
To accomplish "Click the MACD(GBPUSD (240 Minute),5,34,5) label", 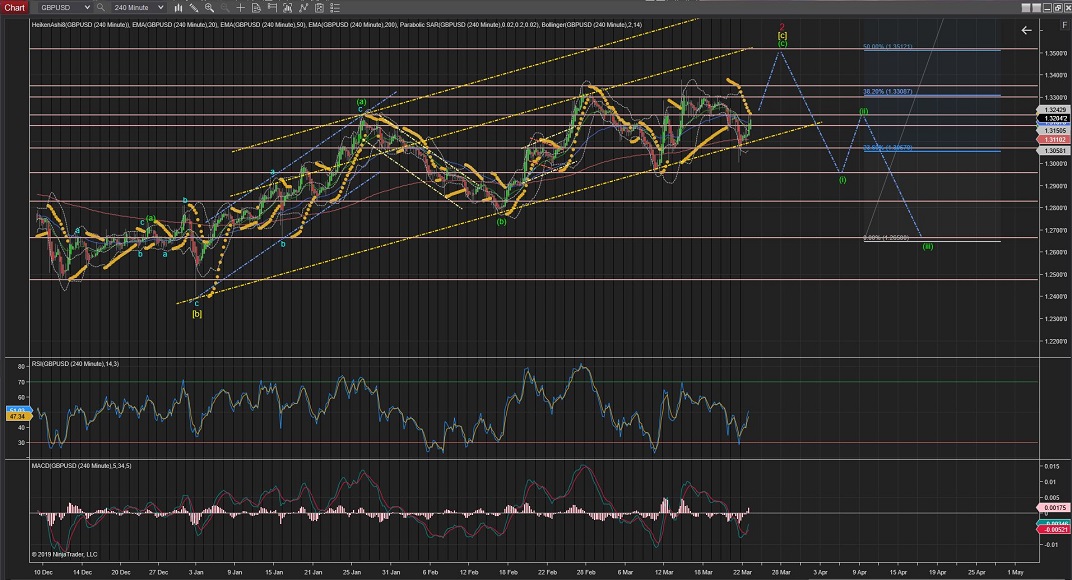I will click(x=81, y=466).
